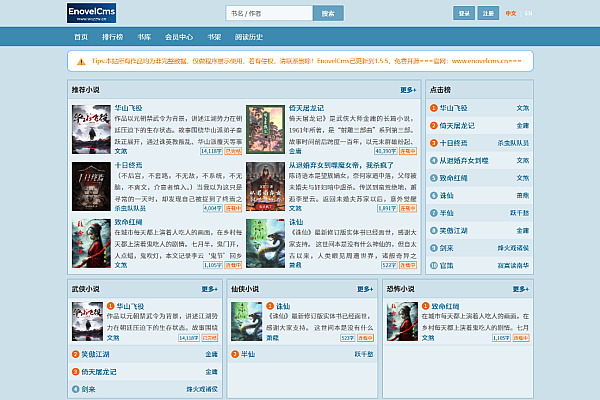The image size is (600, 400).
Task: Open the first cover thumbnail in 推荐小说
Action: (91, 129)
